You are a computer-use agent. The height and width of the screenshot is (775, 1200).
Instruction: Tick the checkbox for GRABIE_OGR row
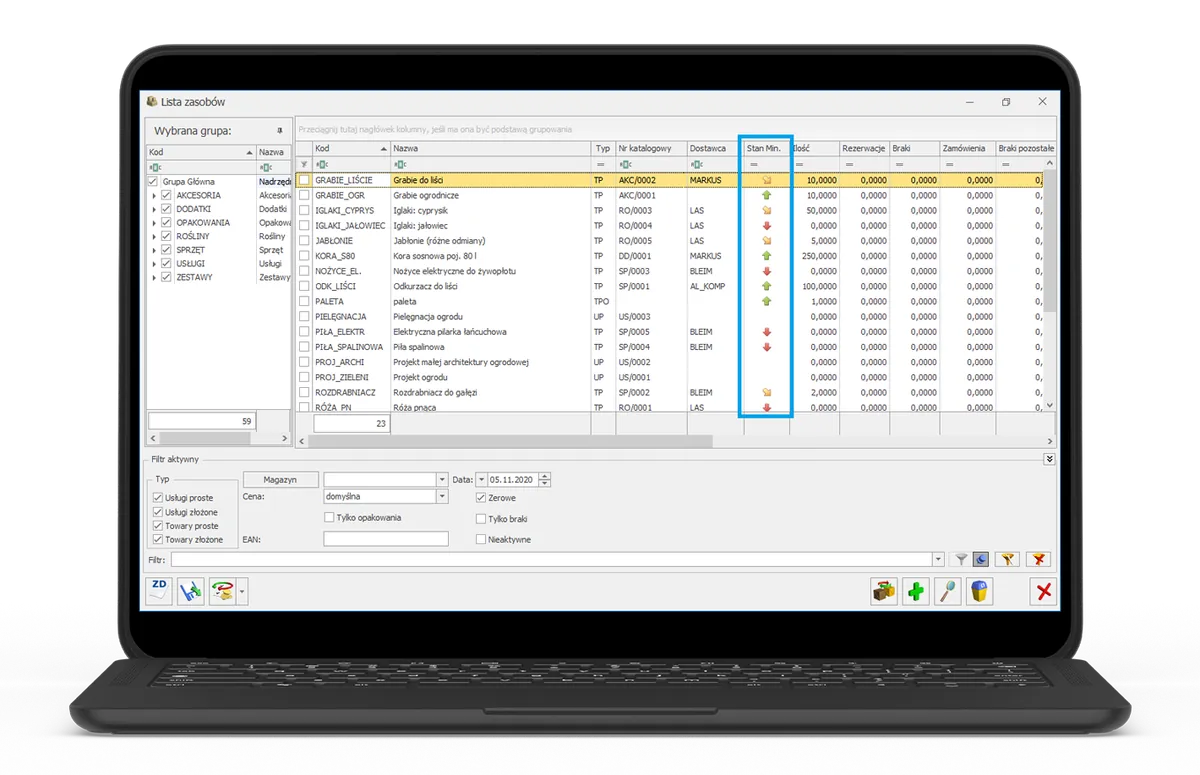click(x=304, y=196)
